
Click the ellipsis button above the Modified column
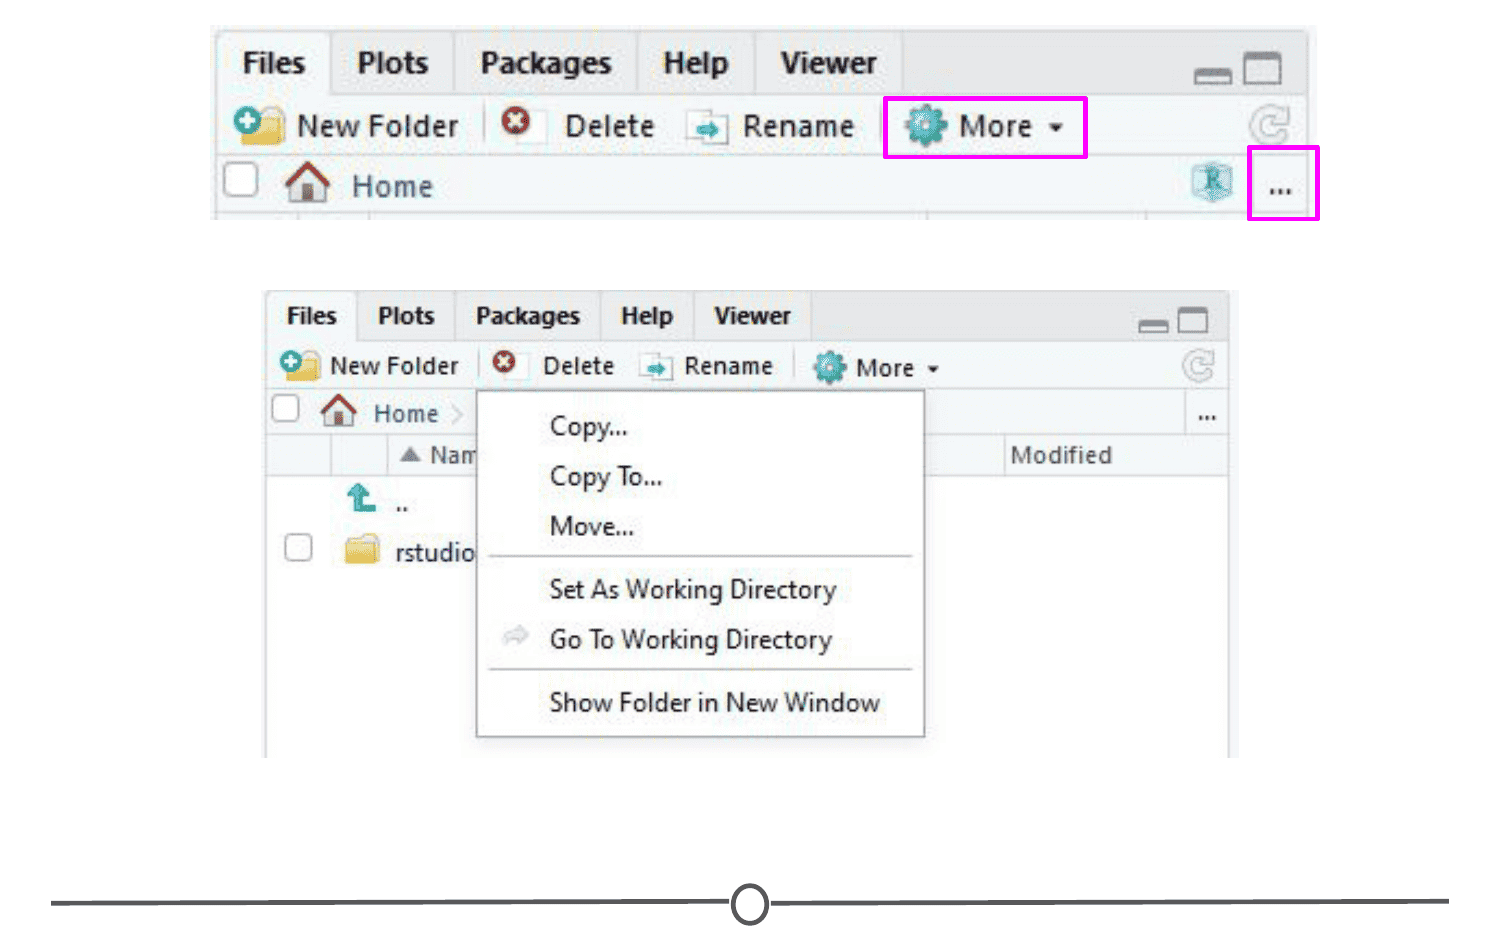pos(1207,416)
